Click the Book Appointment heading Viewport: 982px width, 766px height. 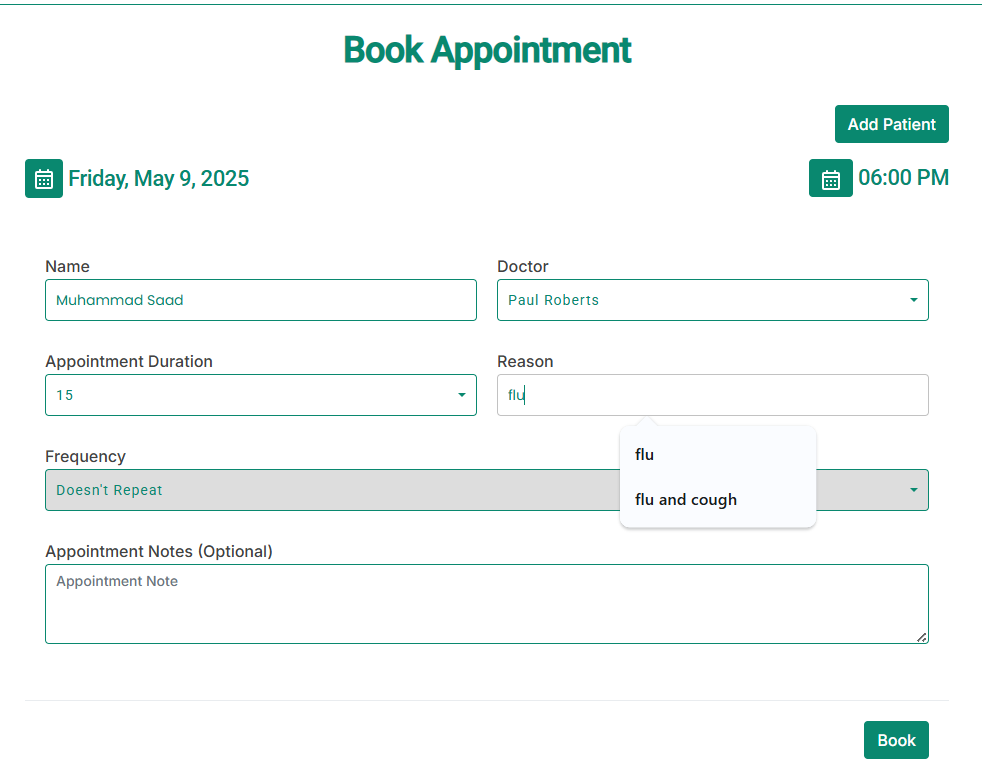[487, 50]
